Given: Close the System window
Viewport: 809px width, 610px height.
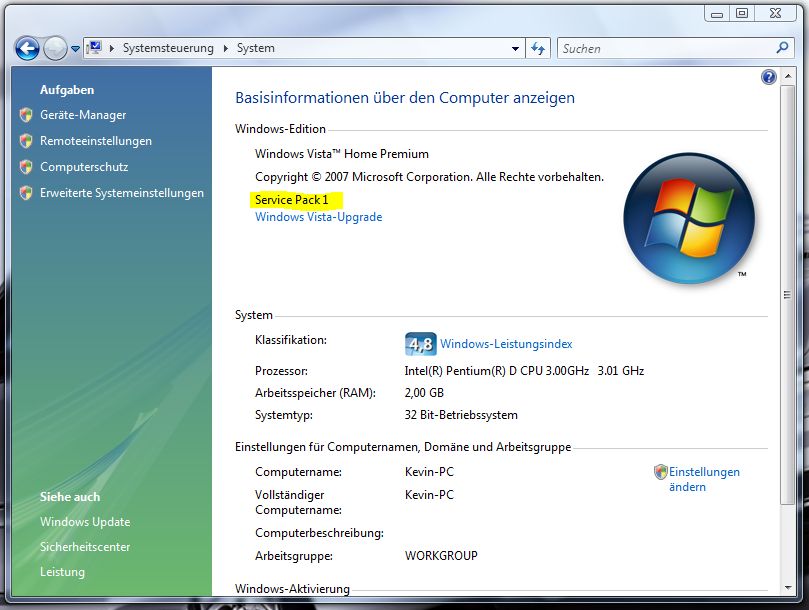Looking at the screenshot, I should pyautogui.click(x=775, y=13).
